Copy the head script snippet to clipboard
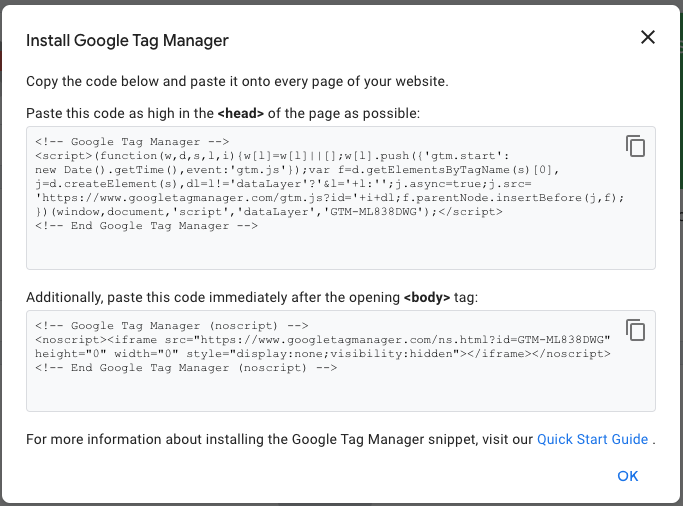This screenshot has width=683, height=506. tap(635, 146)
